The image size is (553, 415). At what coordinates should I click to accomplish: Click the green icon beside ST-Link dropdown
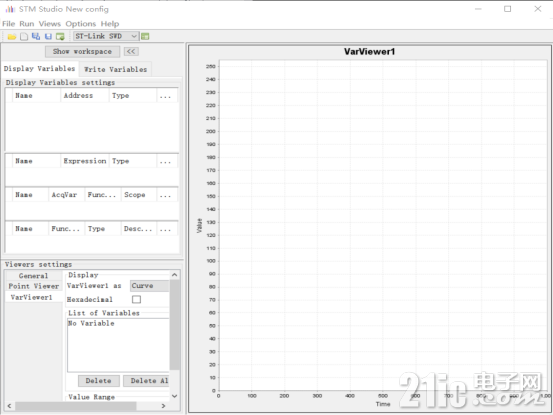pos(145,36)
